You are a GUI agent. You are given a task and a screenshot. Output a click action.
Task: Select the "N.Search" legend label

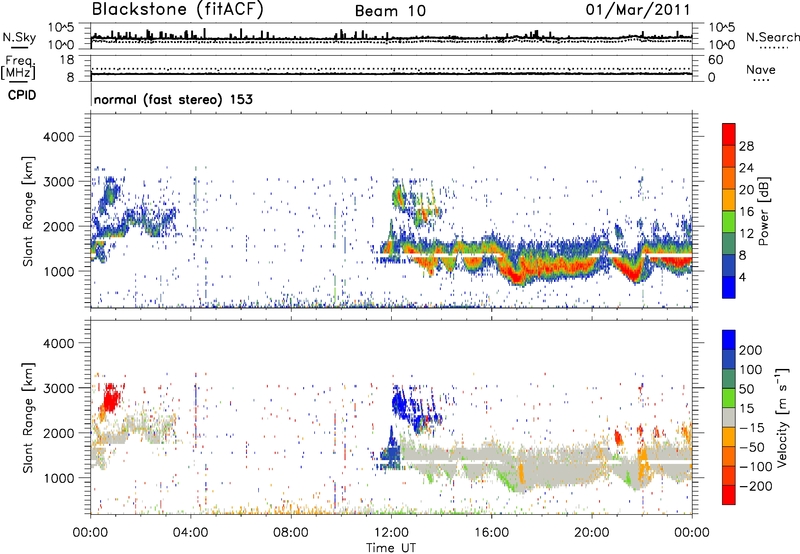click(x=773, y=37)
